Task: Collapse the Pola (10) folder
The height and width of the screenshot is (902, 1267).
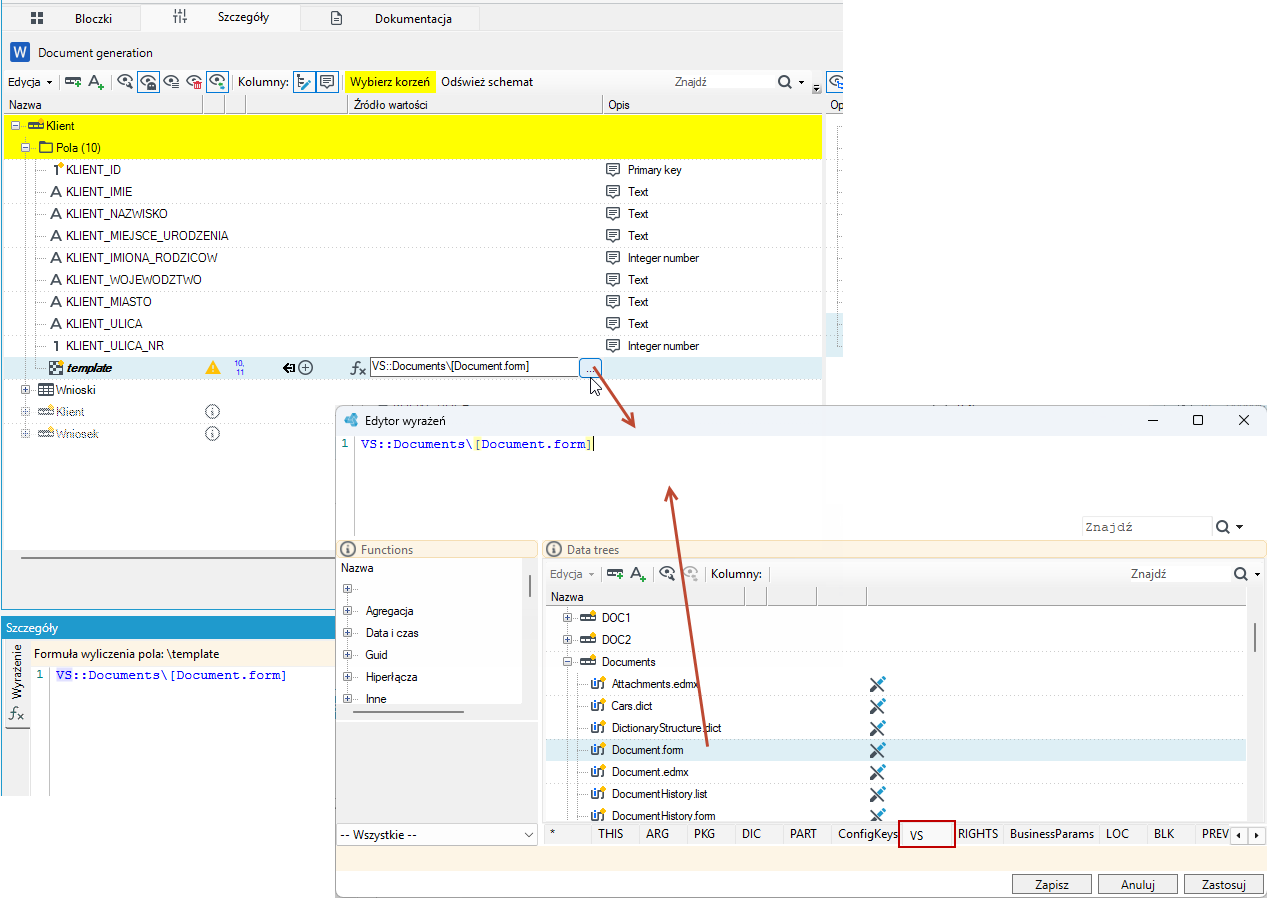Action: [x=26, y=148]
